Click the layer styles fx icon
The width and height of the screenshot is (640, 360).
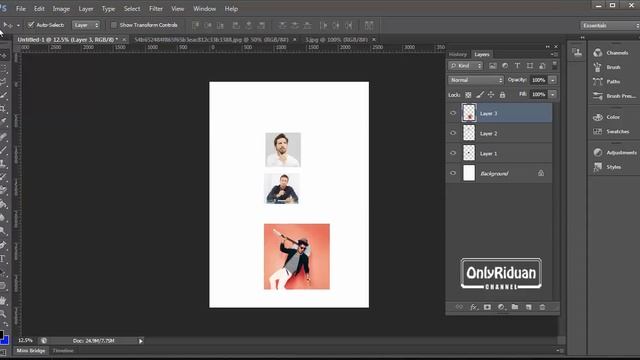pos(473,307)
